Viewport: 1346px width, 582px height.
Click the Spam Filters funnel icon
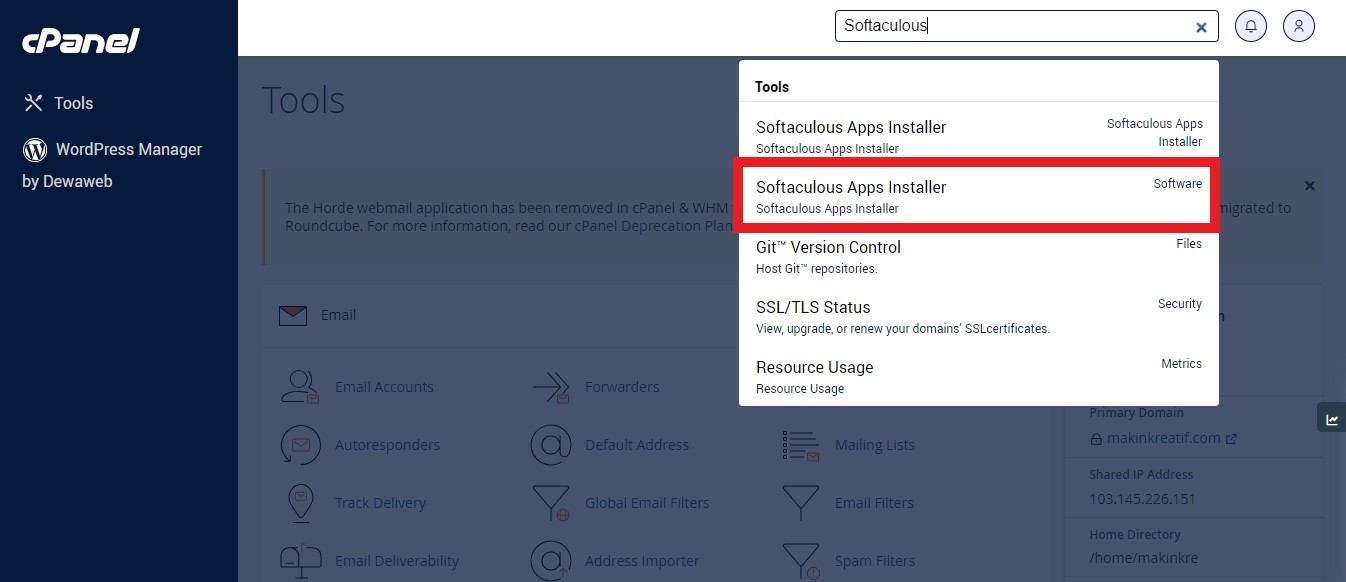point(801,561)
